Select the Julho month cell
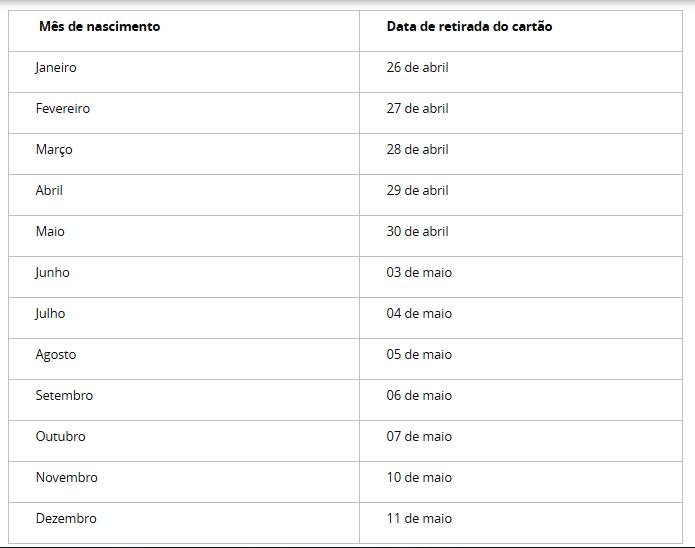The image size is (695, 548). tap(50, 314)
